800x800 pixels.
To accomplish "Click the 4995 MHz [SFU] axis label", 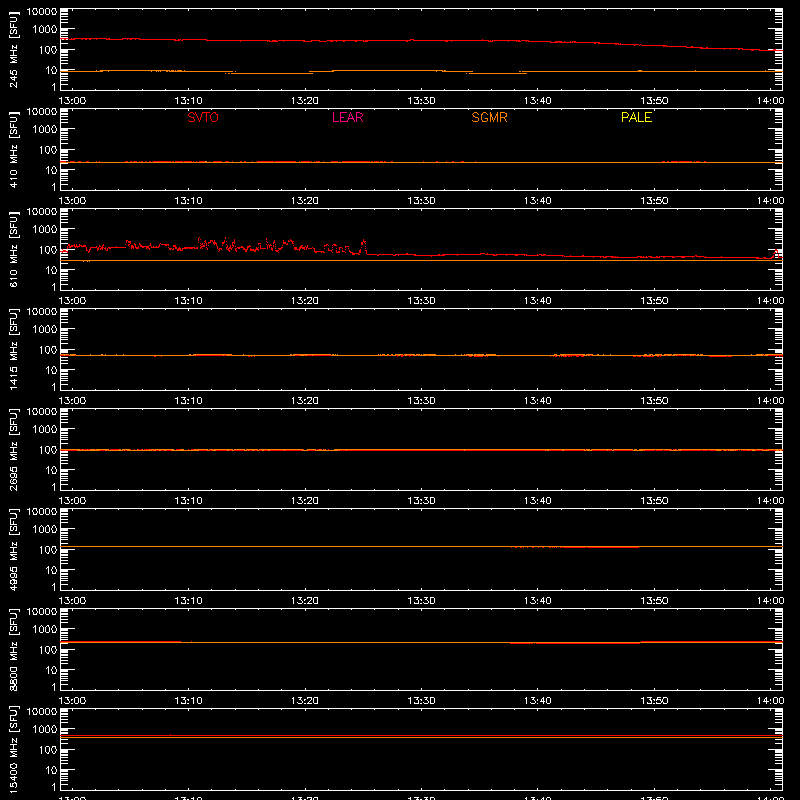I will pyautogui.click(x=13, y=549).
